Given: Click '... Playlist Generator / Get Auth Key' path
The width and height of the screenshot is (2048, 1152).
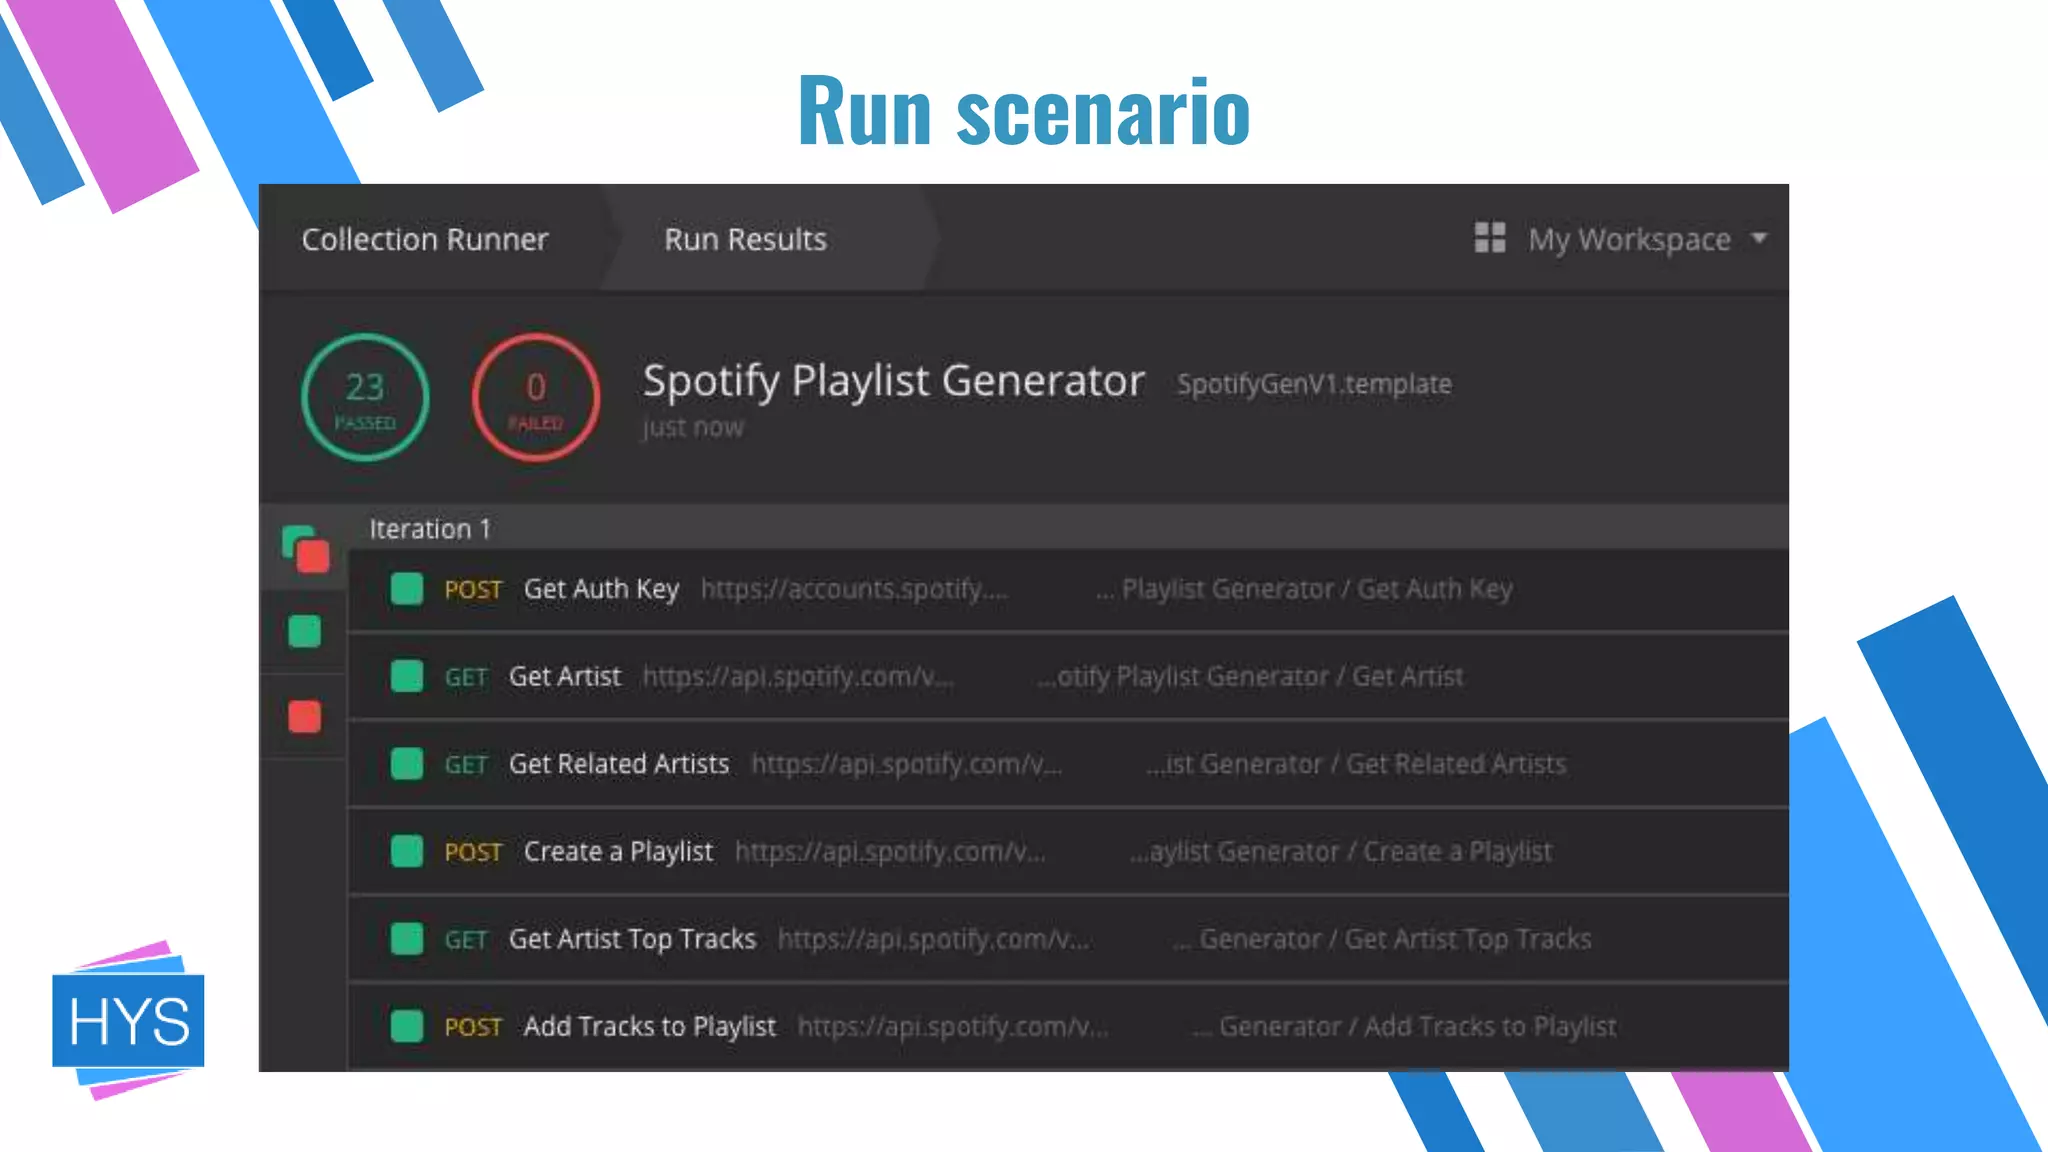Looking at the screenshot, I should (x=1304, y=589).
